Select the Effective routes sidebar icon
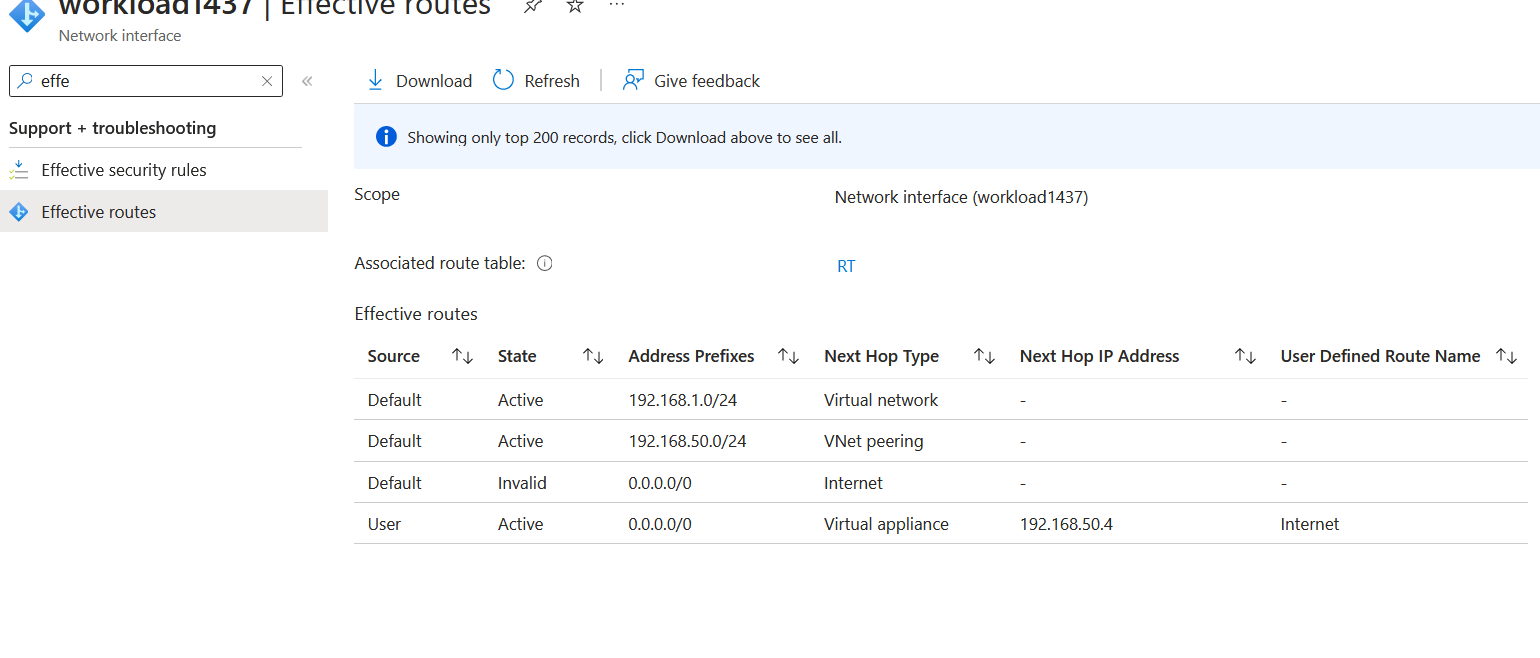 coord(18,211)
